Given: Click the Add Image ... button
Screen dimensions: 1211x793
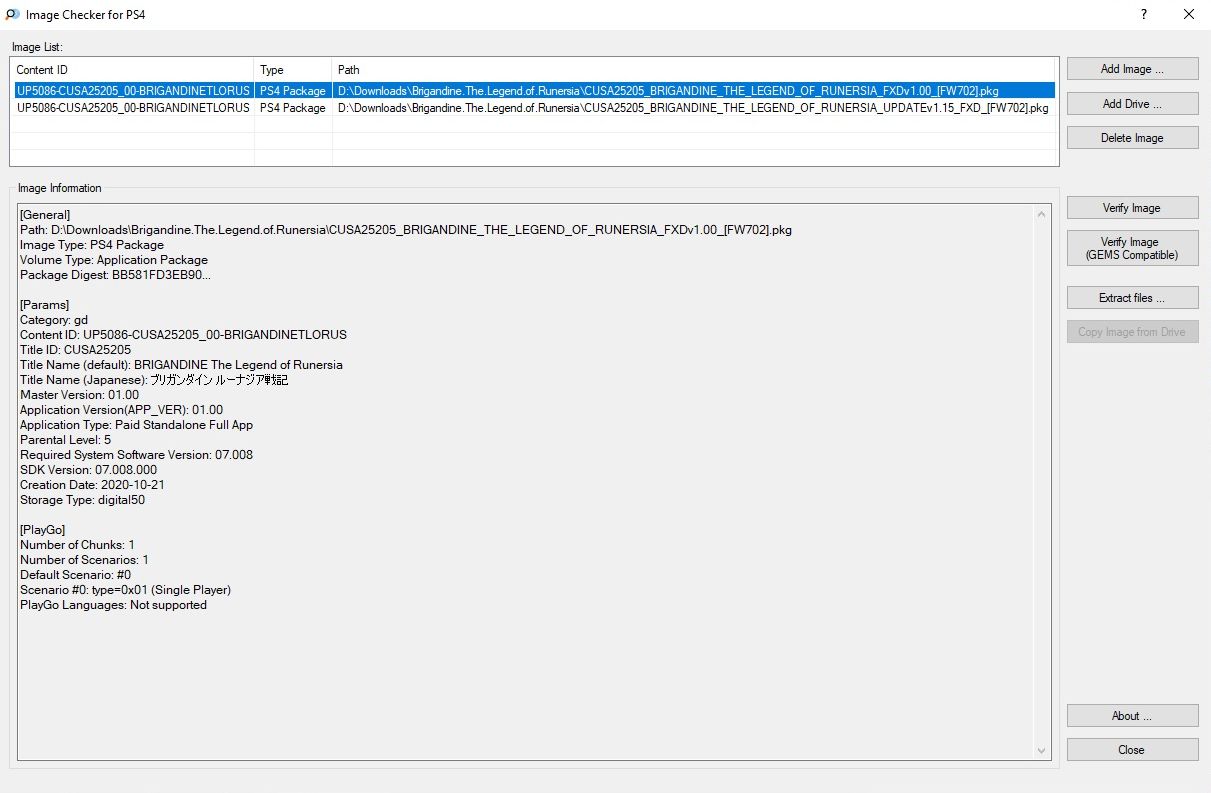Looking at the screenshot, I should click(1132, 69).
